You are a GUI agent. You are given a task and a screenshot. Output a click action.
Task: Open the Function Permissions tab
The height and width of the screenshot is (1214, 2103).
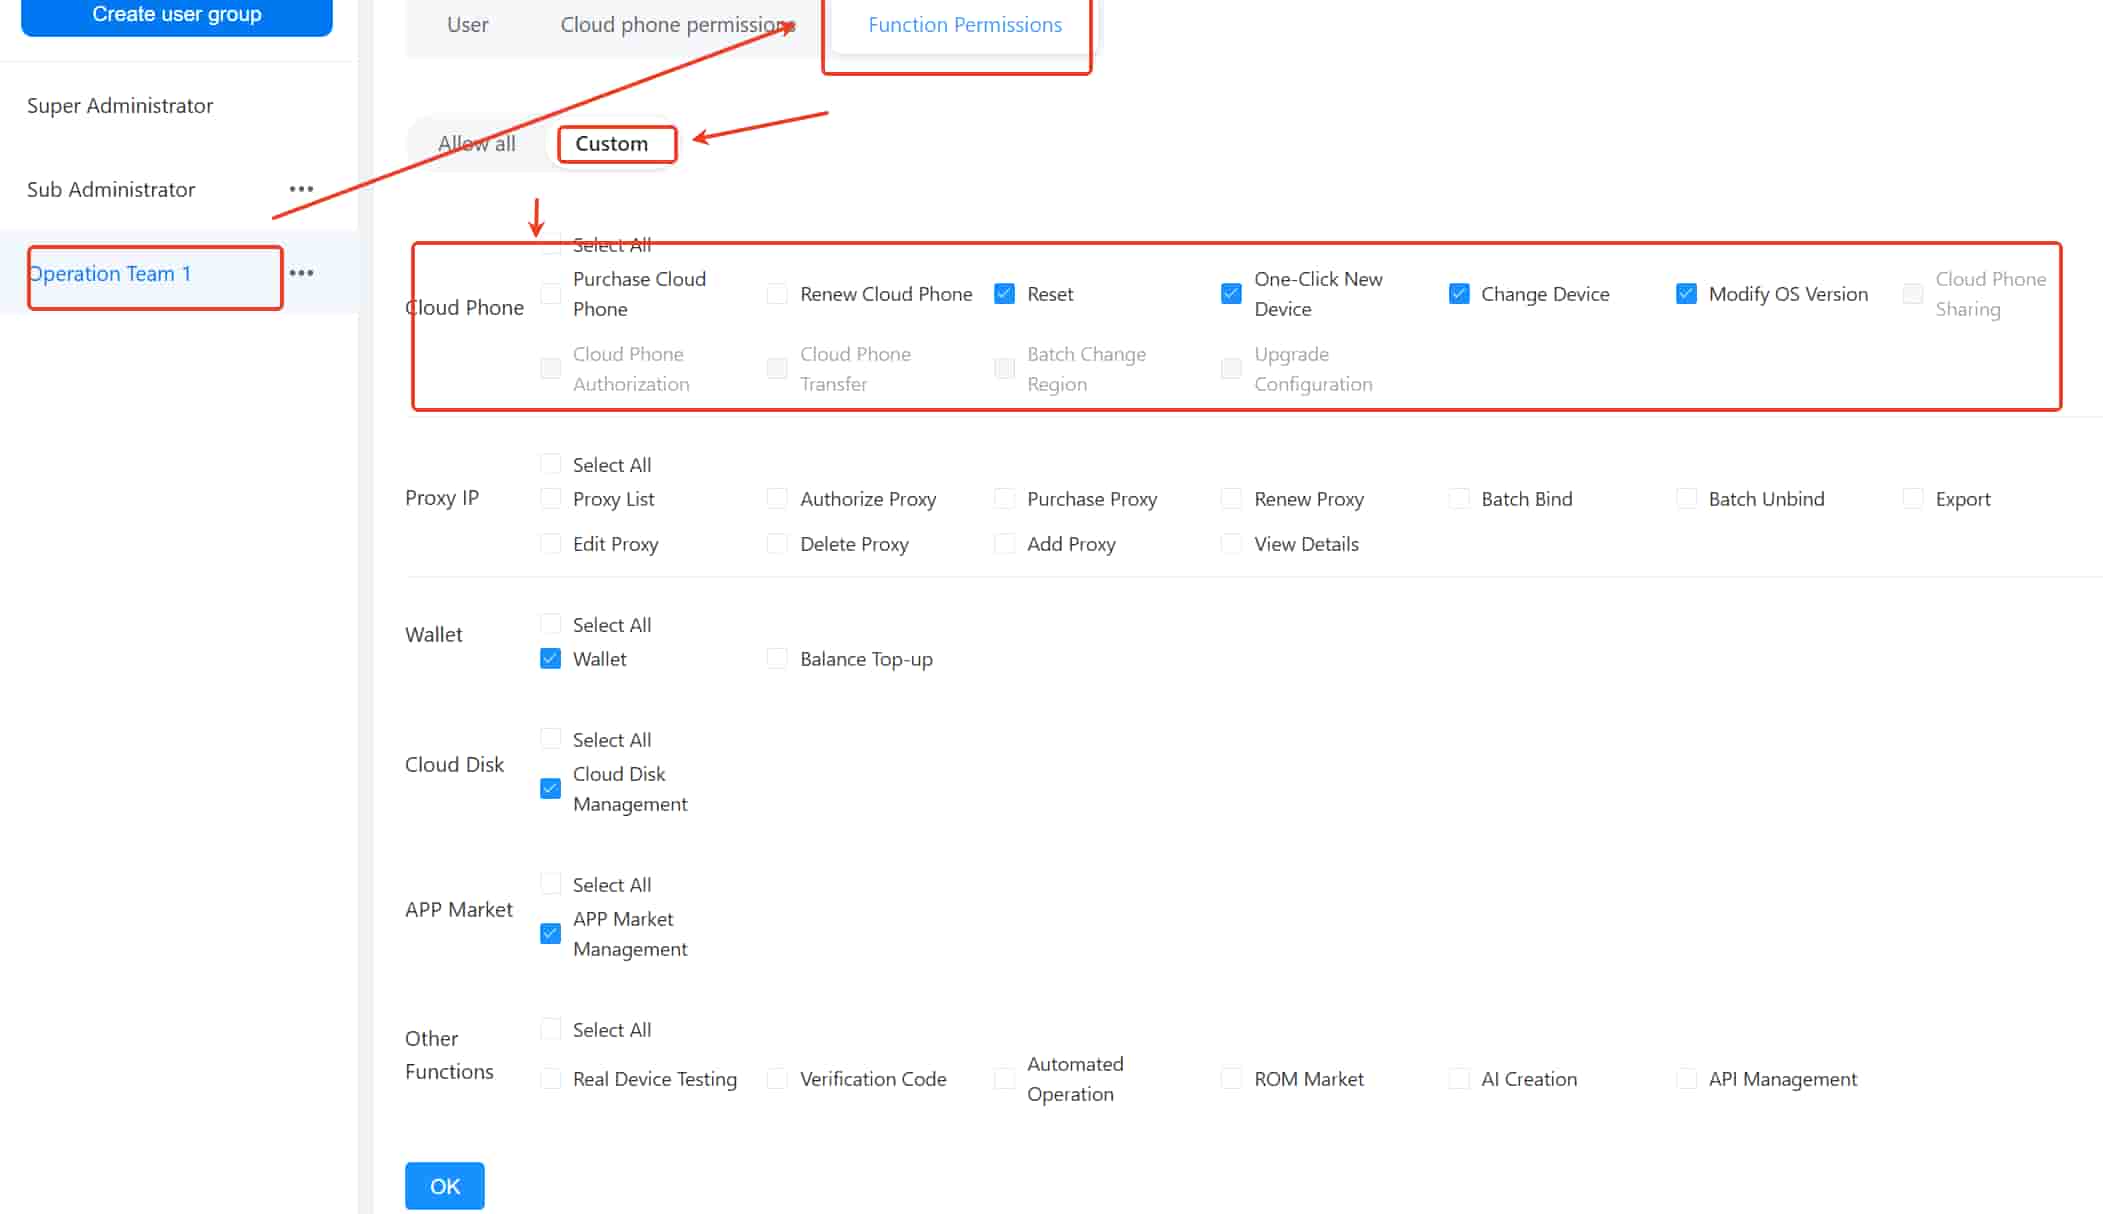click(964, 25)
